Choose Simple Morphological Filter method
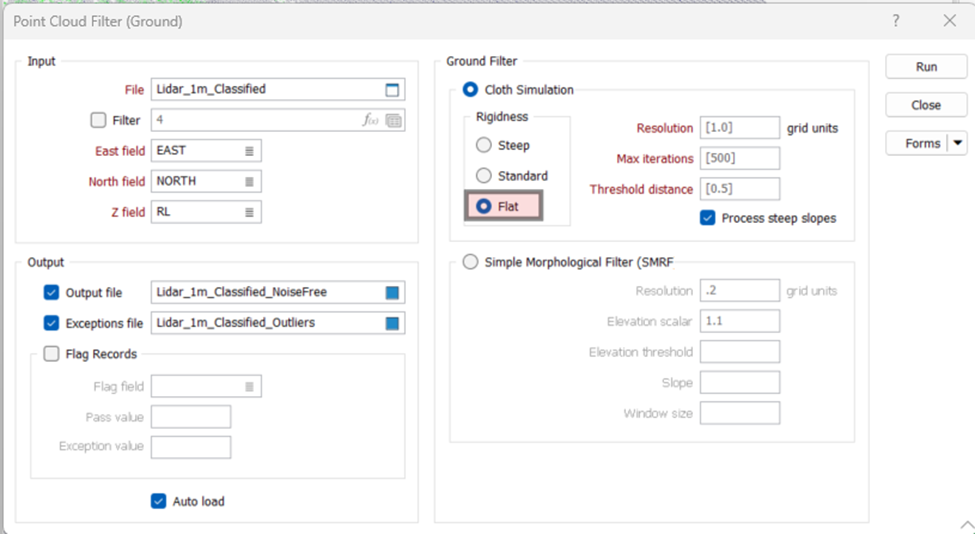The image size is (975, 534). tap(470, 262)
